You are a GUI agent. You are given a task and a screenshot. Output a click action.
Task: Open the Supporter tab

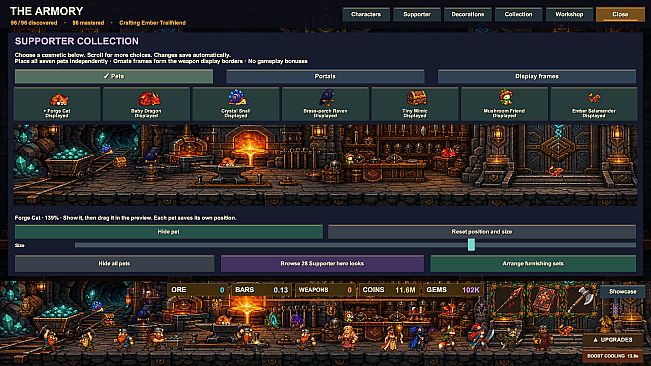click(x=417, y=14)
